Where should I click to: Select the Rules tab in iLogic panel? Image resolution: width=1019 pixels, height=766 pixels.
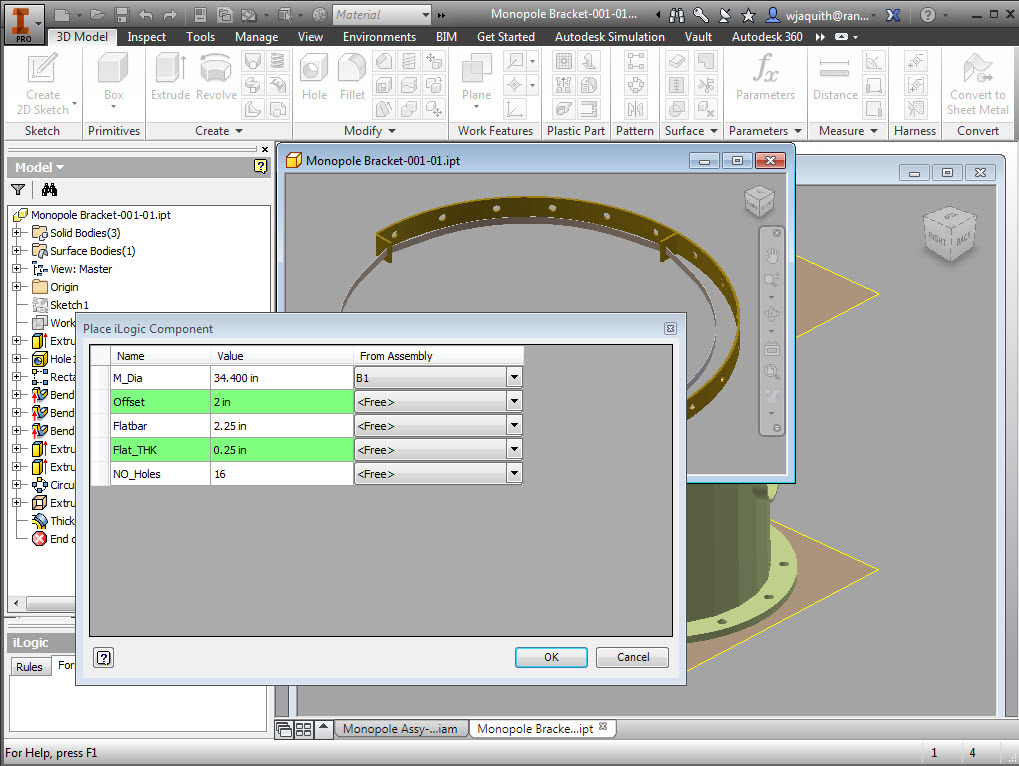[29, 667]
